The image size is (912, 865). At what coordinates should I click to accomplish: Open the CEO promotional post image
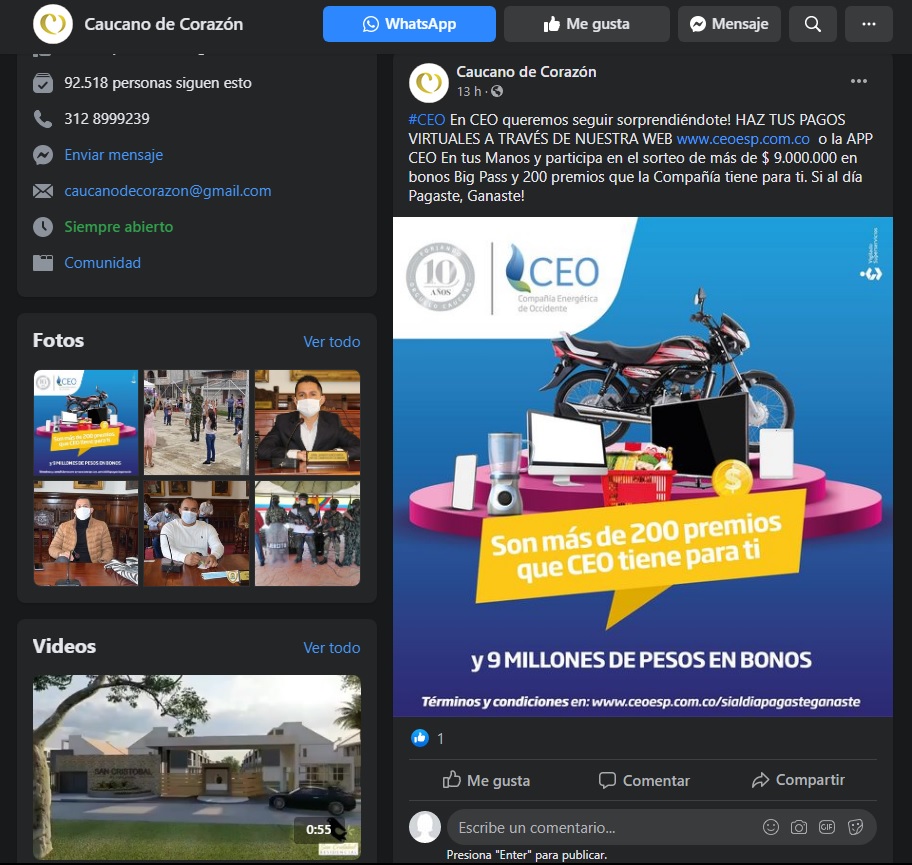pyautogui.click(x=643, y=467)
